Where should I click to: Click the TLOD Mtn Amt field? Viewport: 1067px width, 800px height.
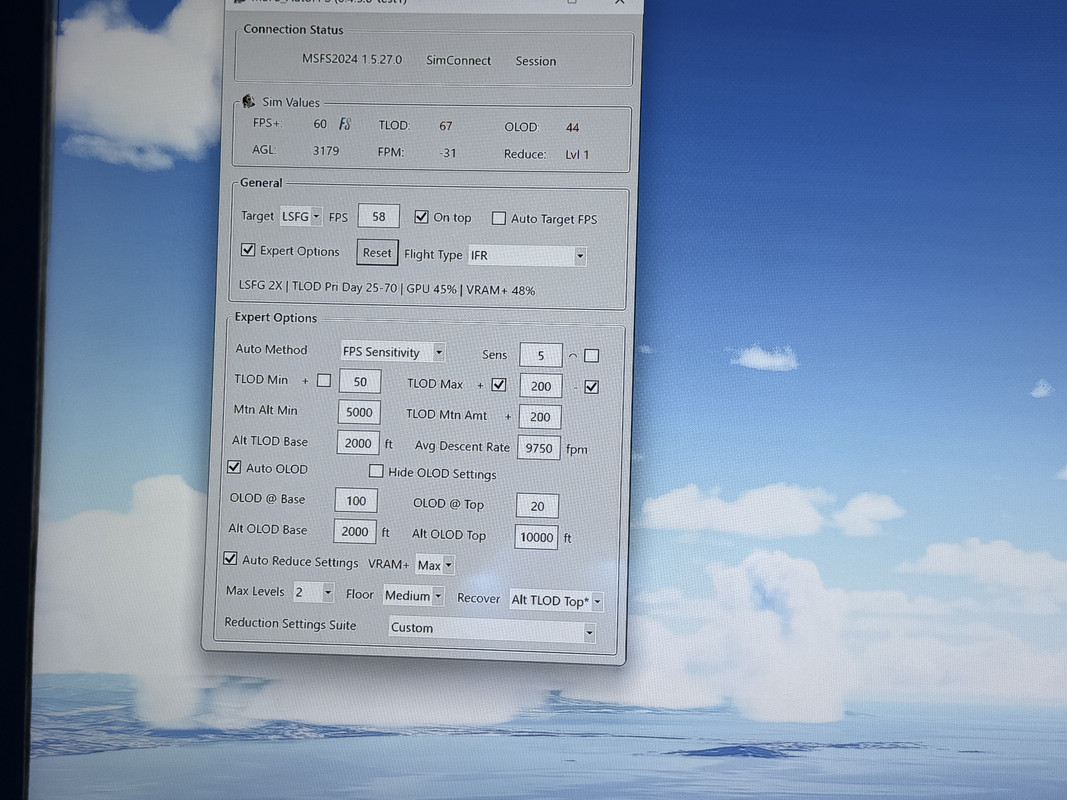pos(540,416)
